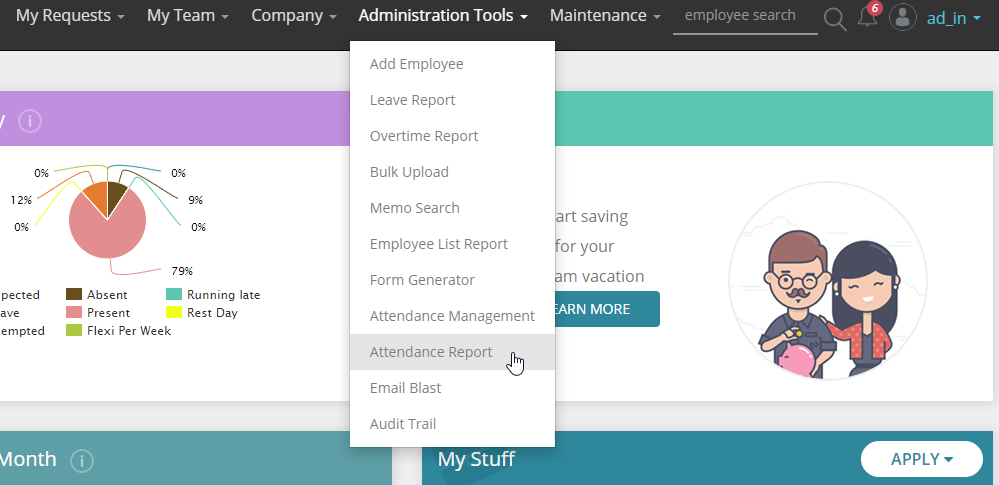Click the APPLY button in My Stuff
Image resolution: width=999 pixels, height=485 pixels.
(x=920, y=459)
